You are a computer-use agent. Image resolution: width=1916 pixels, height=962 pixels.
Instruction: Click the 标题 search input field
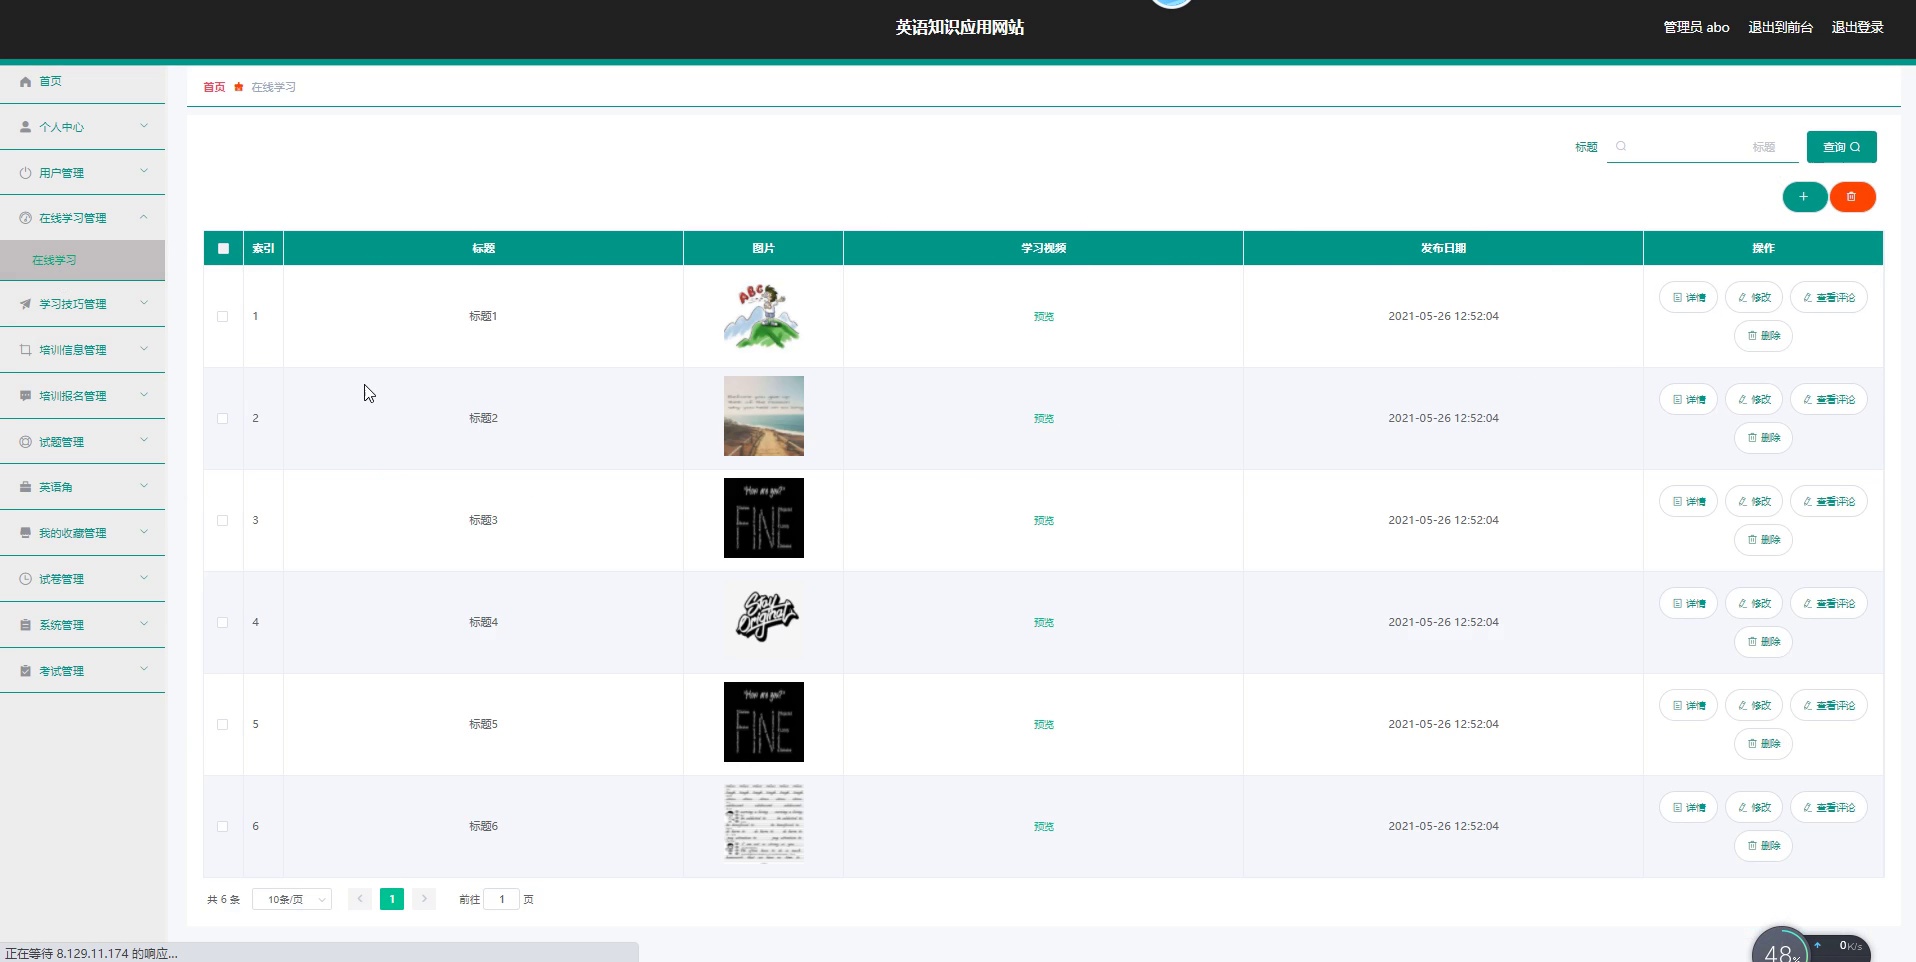(x=1702, y=147)
